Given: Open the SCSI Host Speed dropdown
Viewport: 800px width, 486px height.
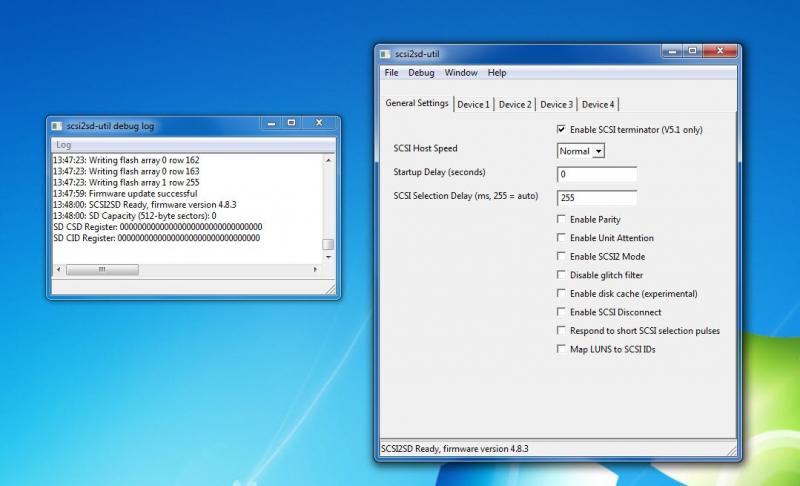Looking at the screenshot, I should (581, 151).
